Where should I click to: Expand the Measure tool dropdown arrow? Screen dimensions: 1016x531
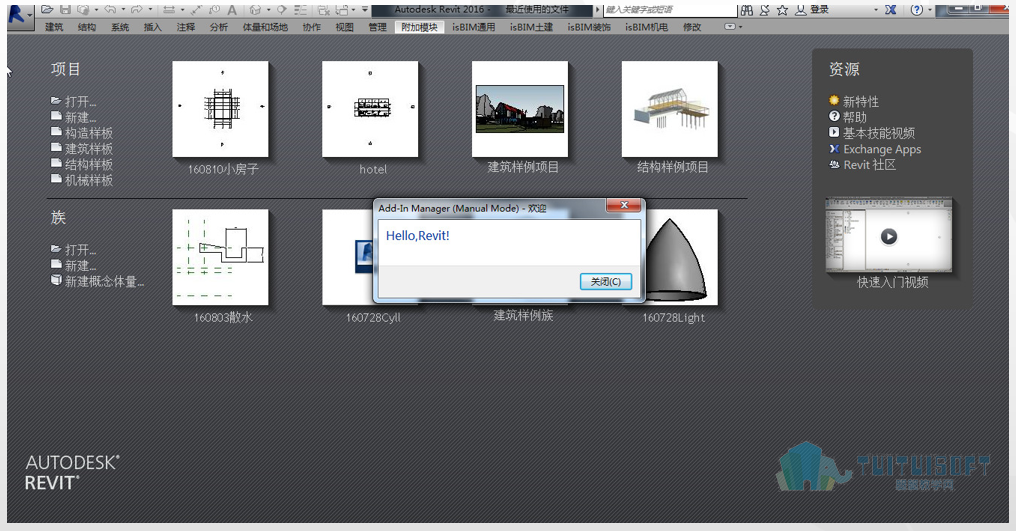(182, 10)
